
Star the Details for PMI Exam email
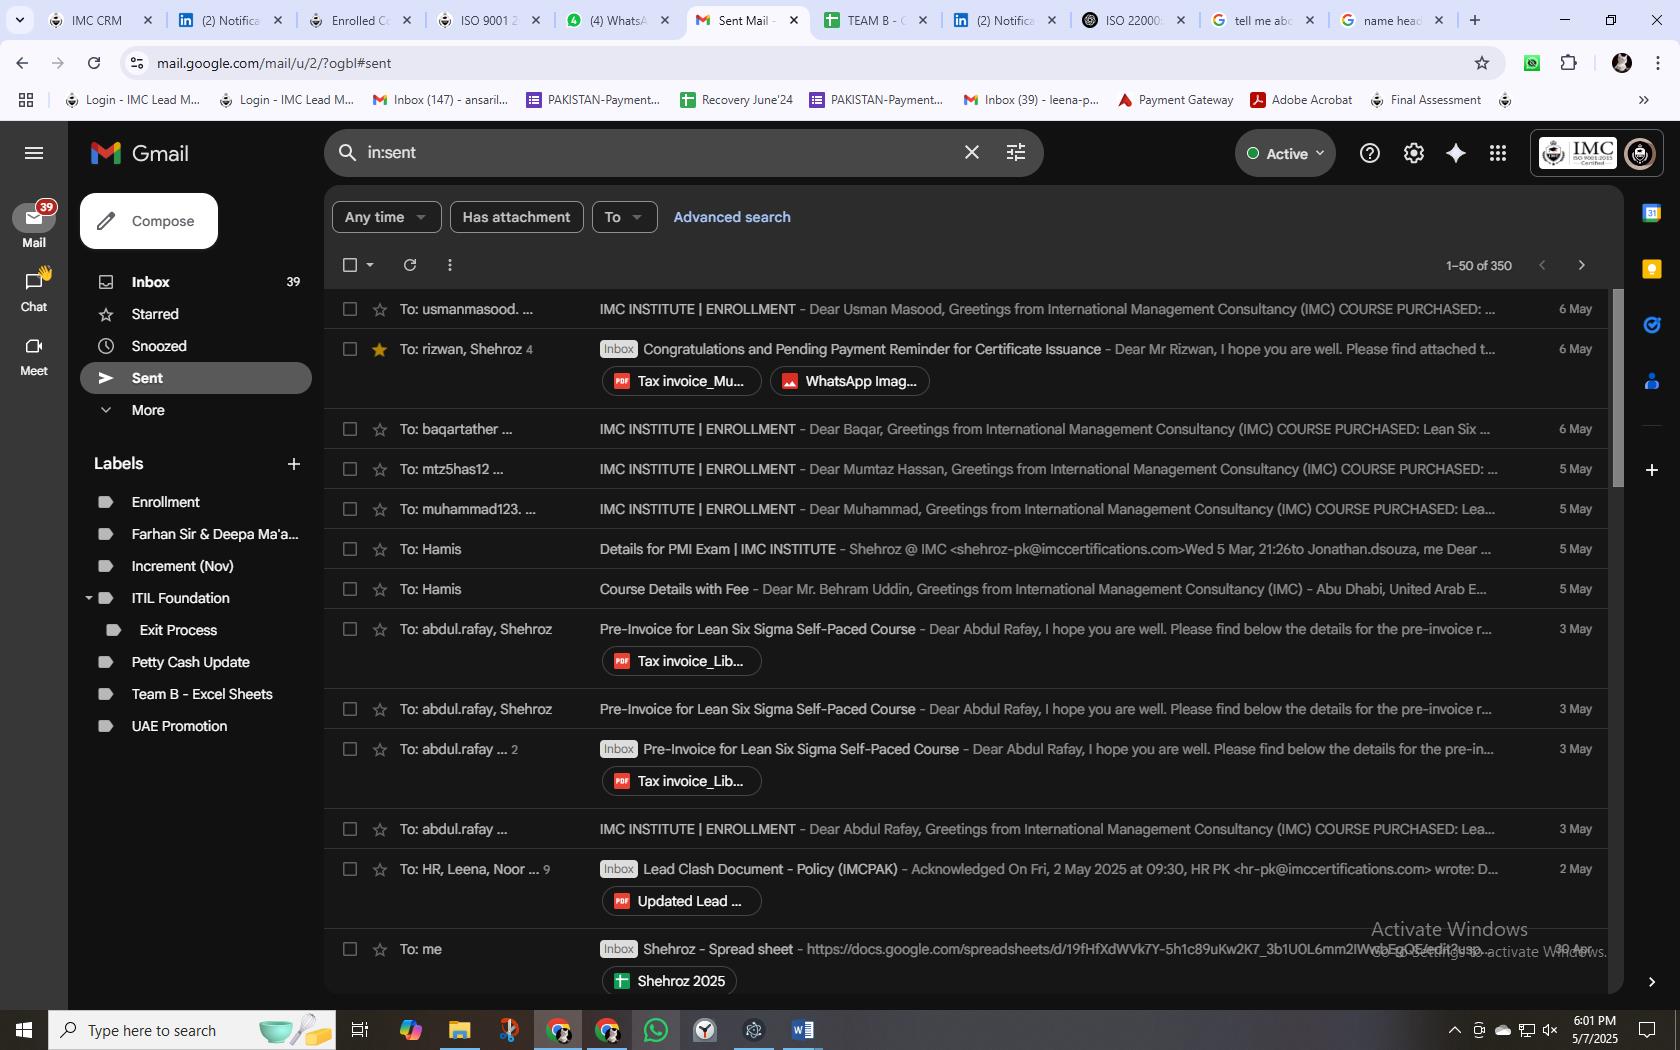pyautogui.click(x=379, y=549)
